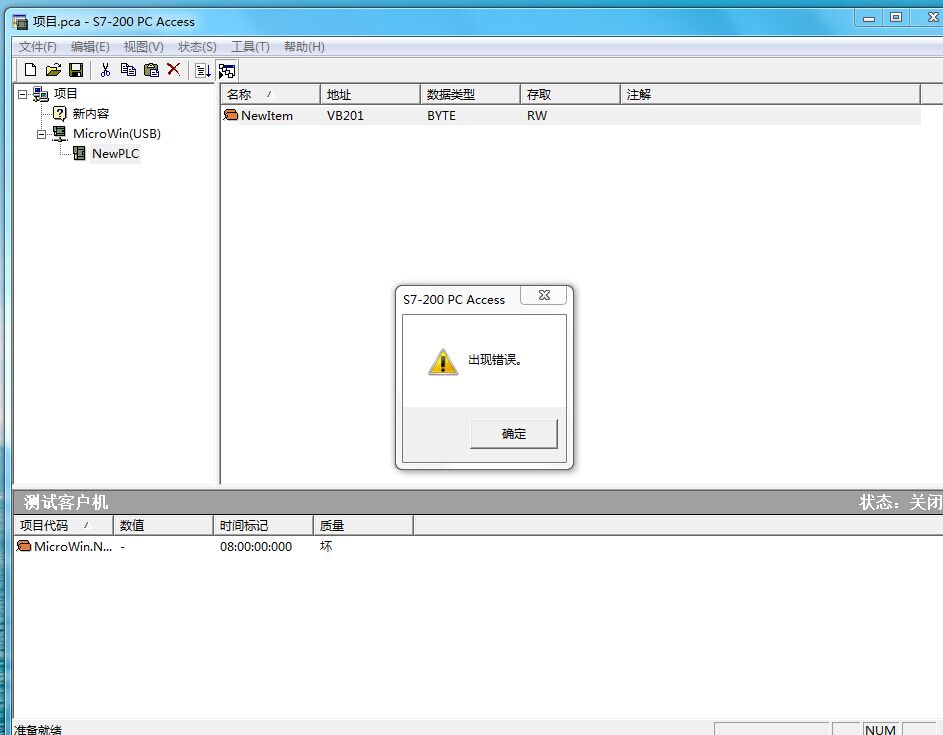This screenshot has height=735, width=943.
Task: Sort items by 地址 column header
Action: click(x=370, y=94)
